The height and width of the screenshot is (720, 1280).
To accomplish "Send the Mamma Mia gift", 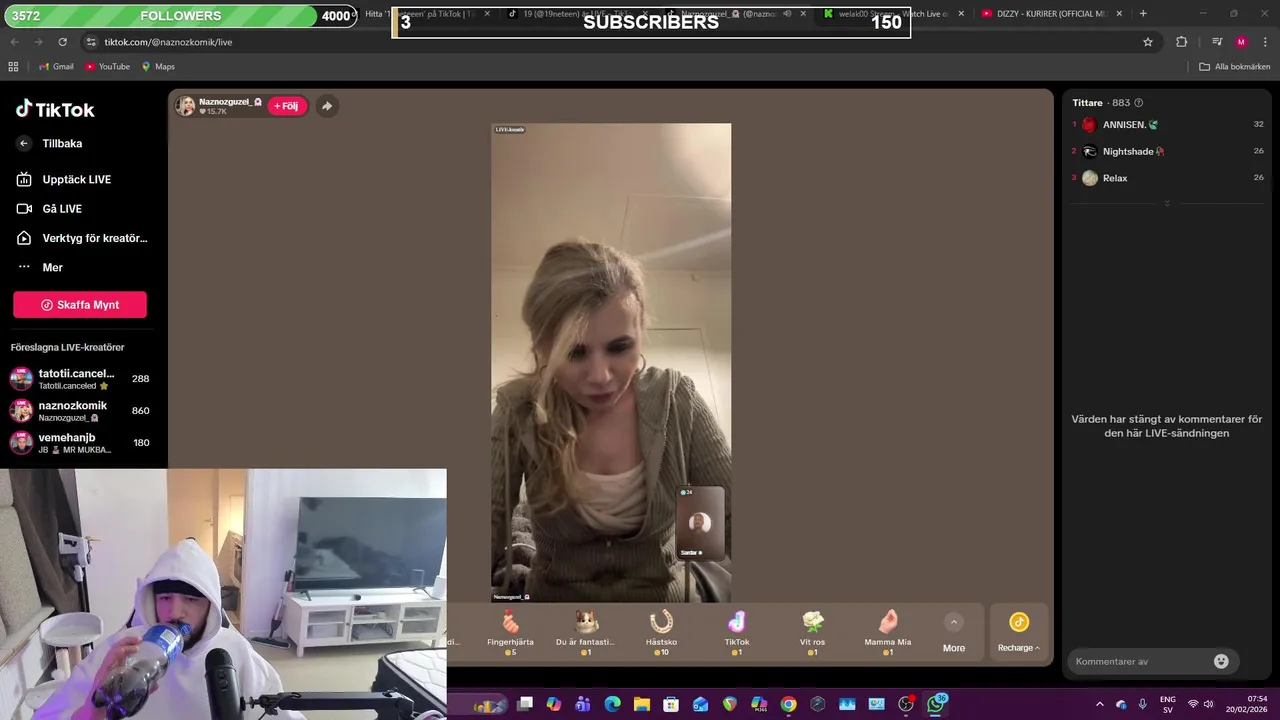I will 888,632.
